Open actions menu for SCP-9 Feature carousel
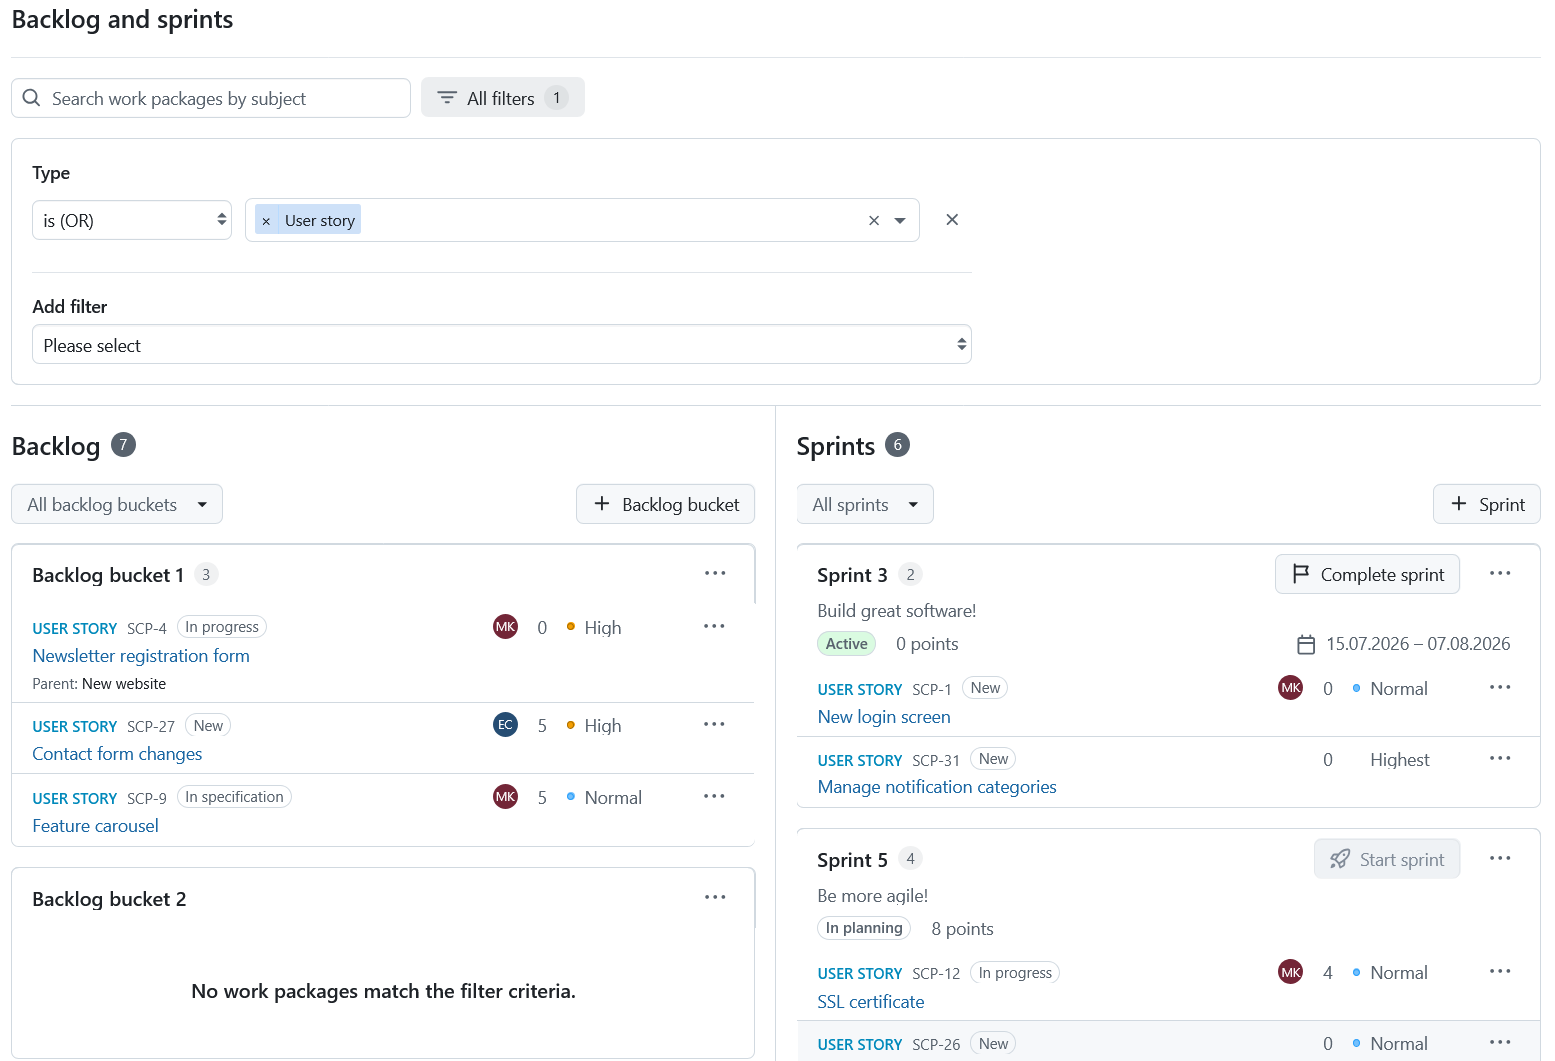 click(714, 797)
